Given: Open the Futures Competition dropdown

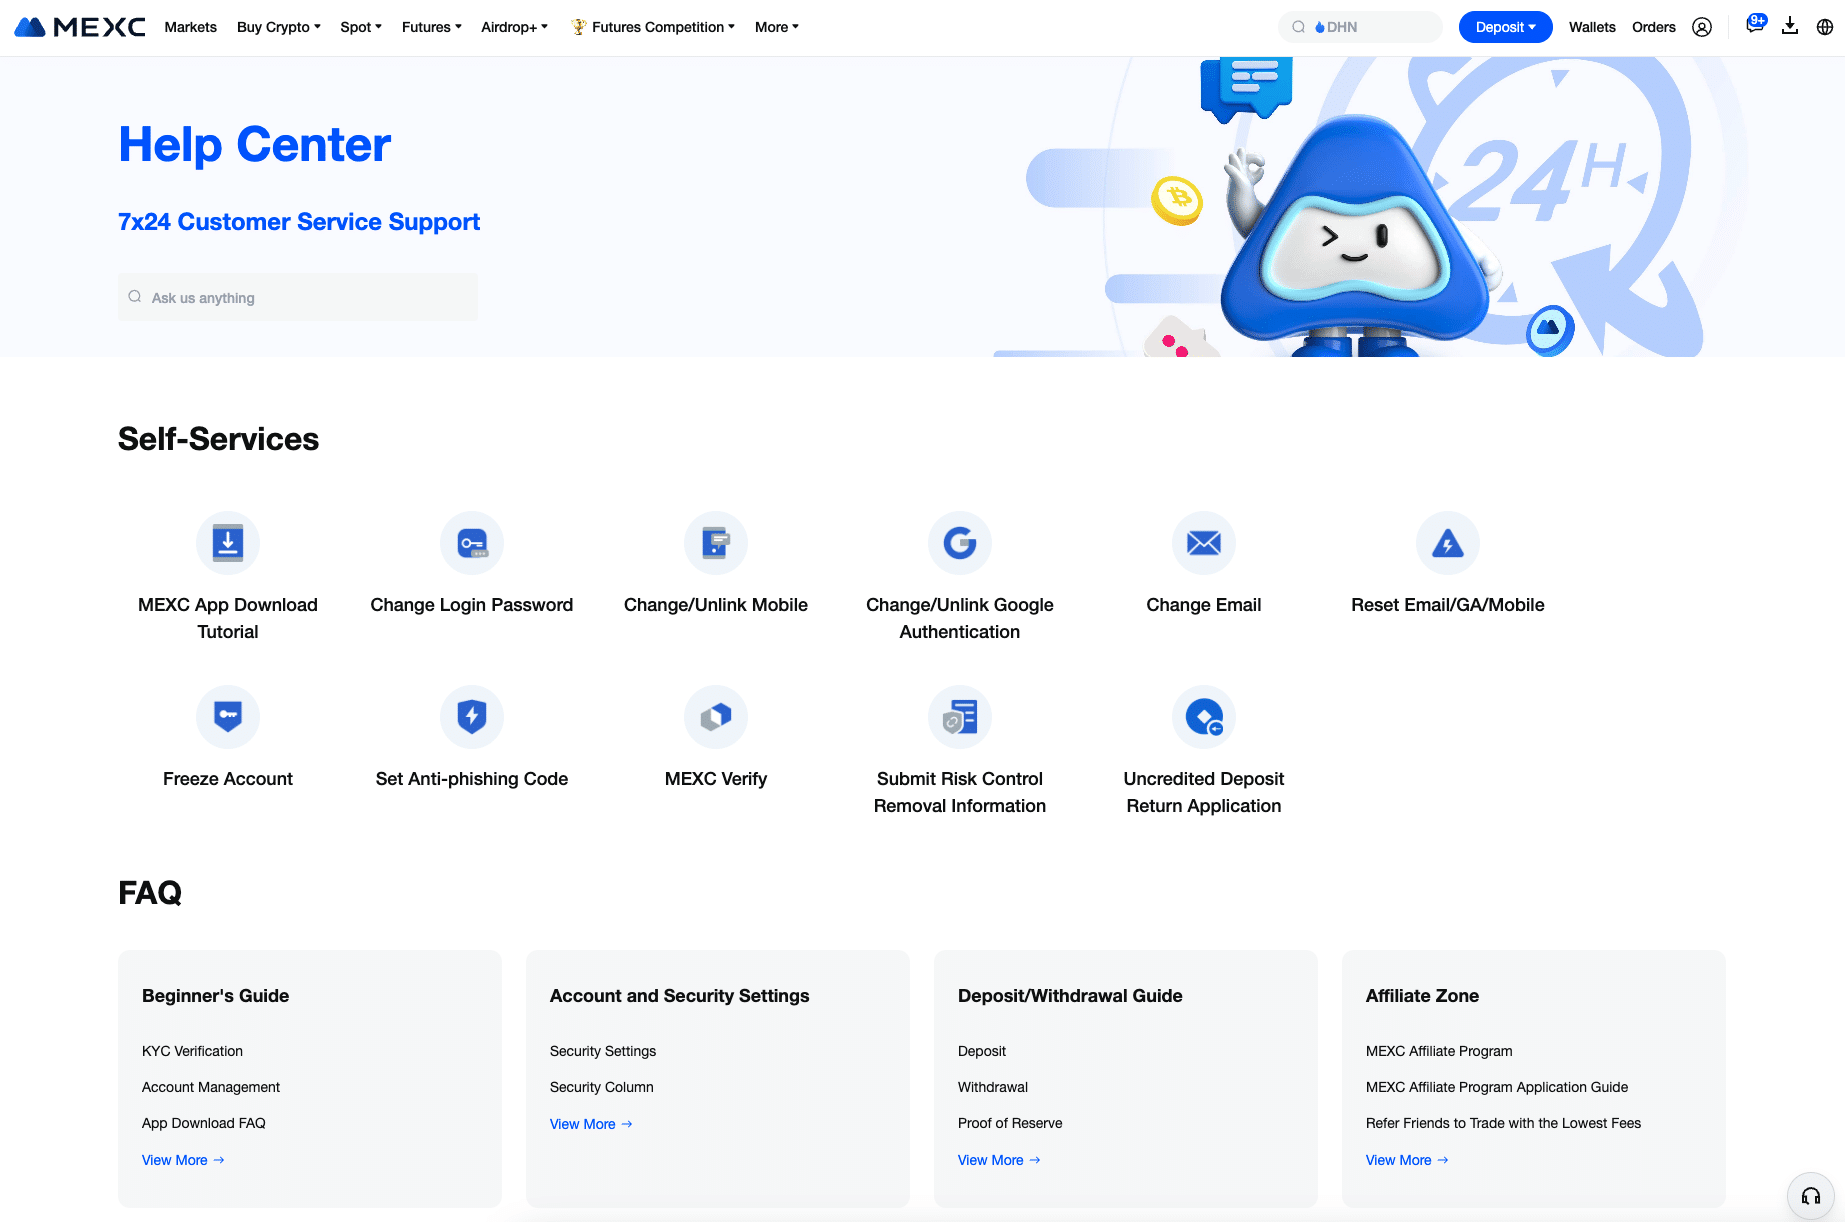Looking at the screenshot, I should tap(663, 27).
